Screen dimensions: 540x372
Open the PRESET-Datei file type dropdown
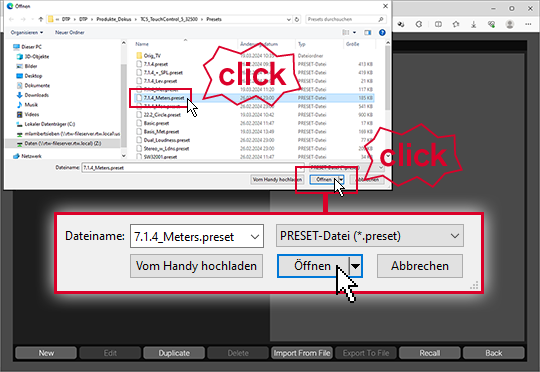click(370, 236)
